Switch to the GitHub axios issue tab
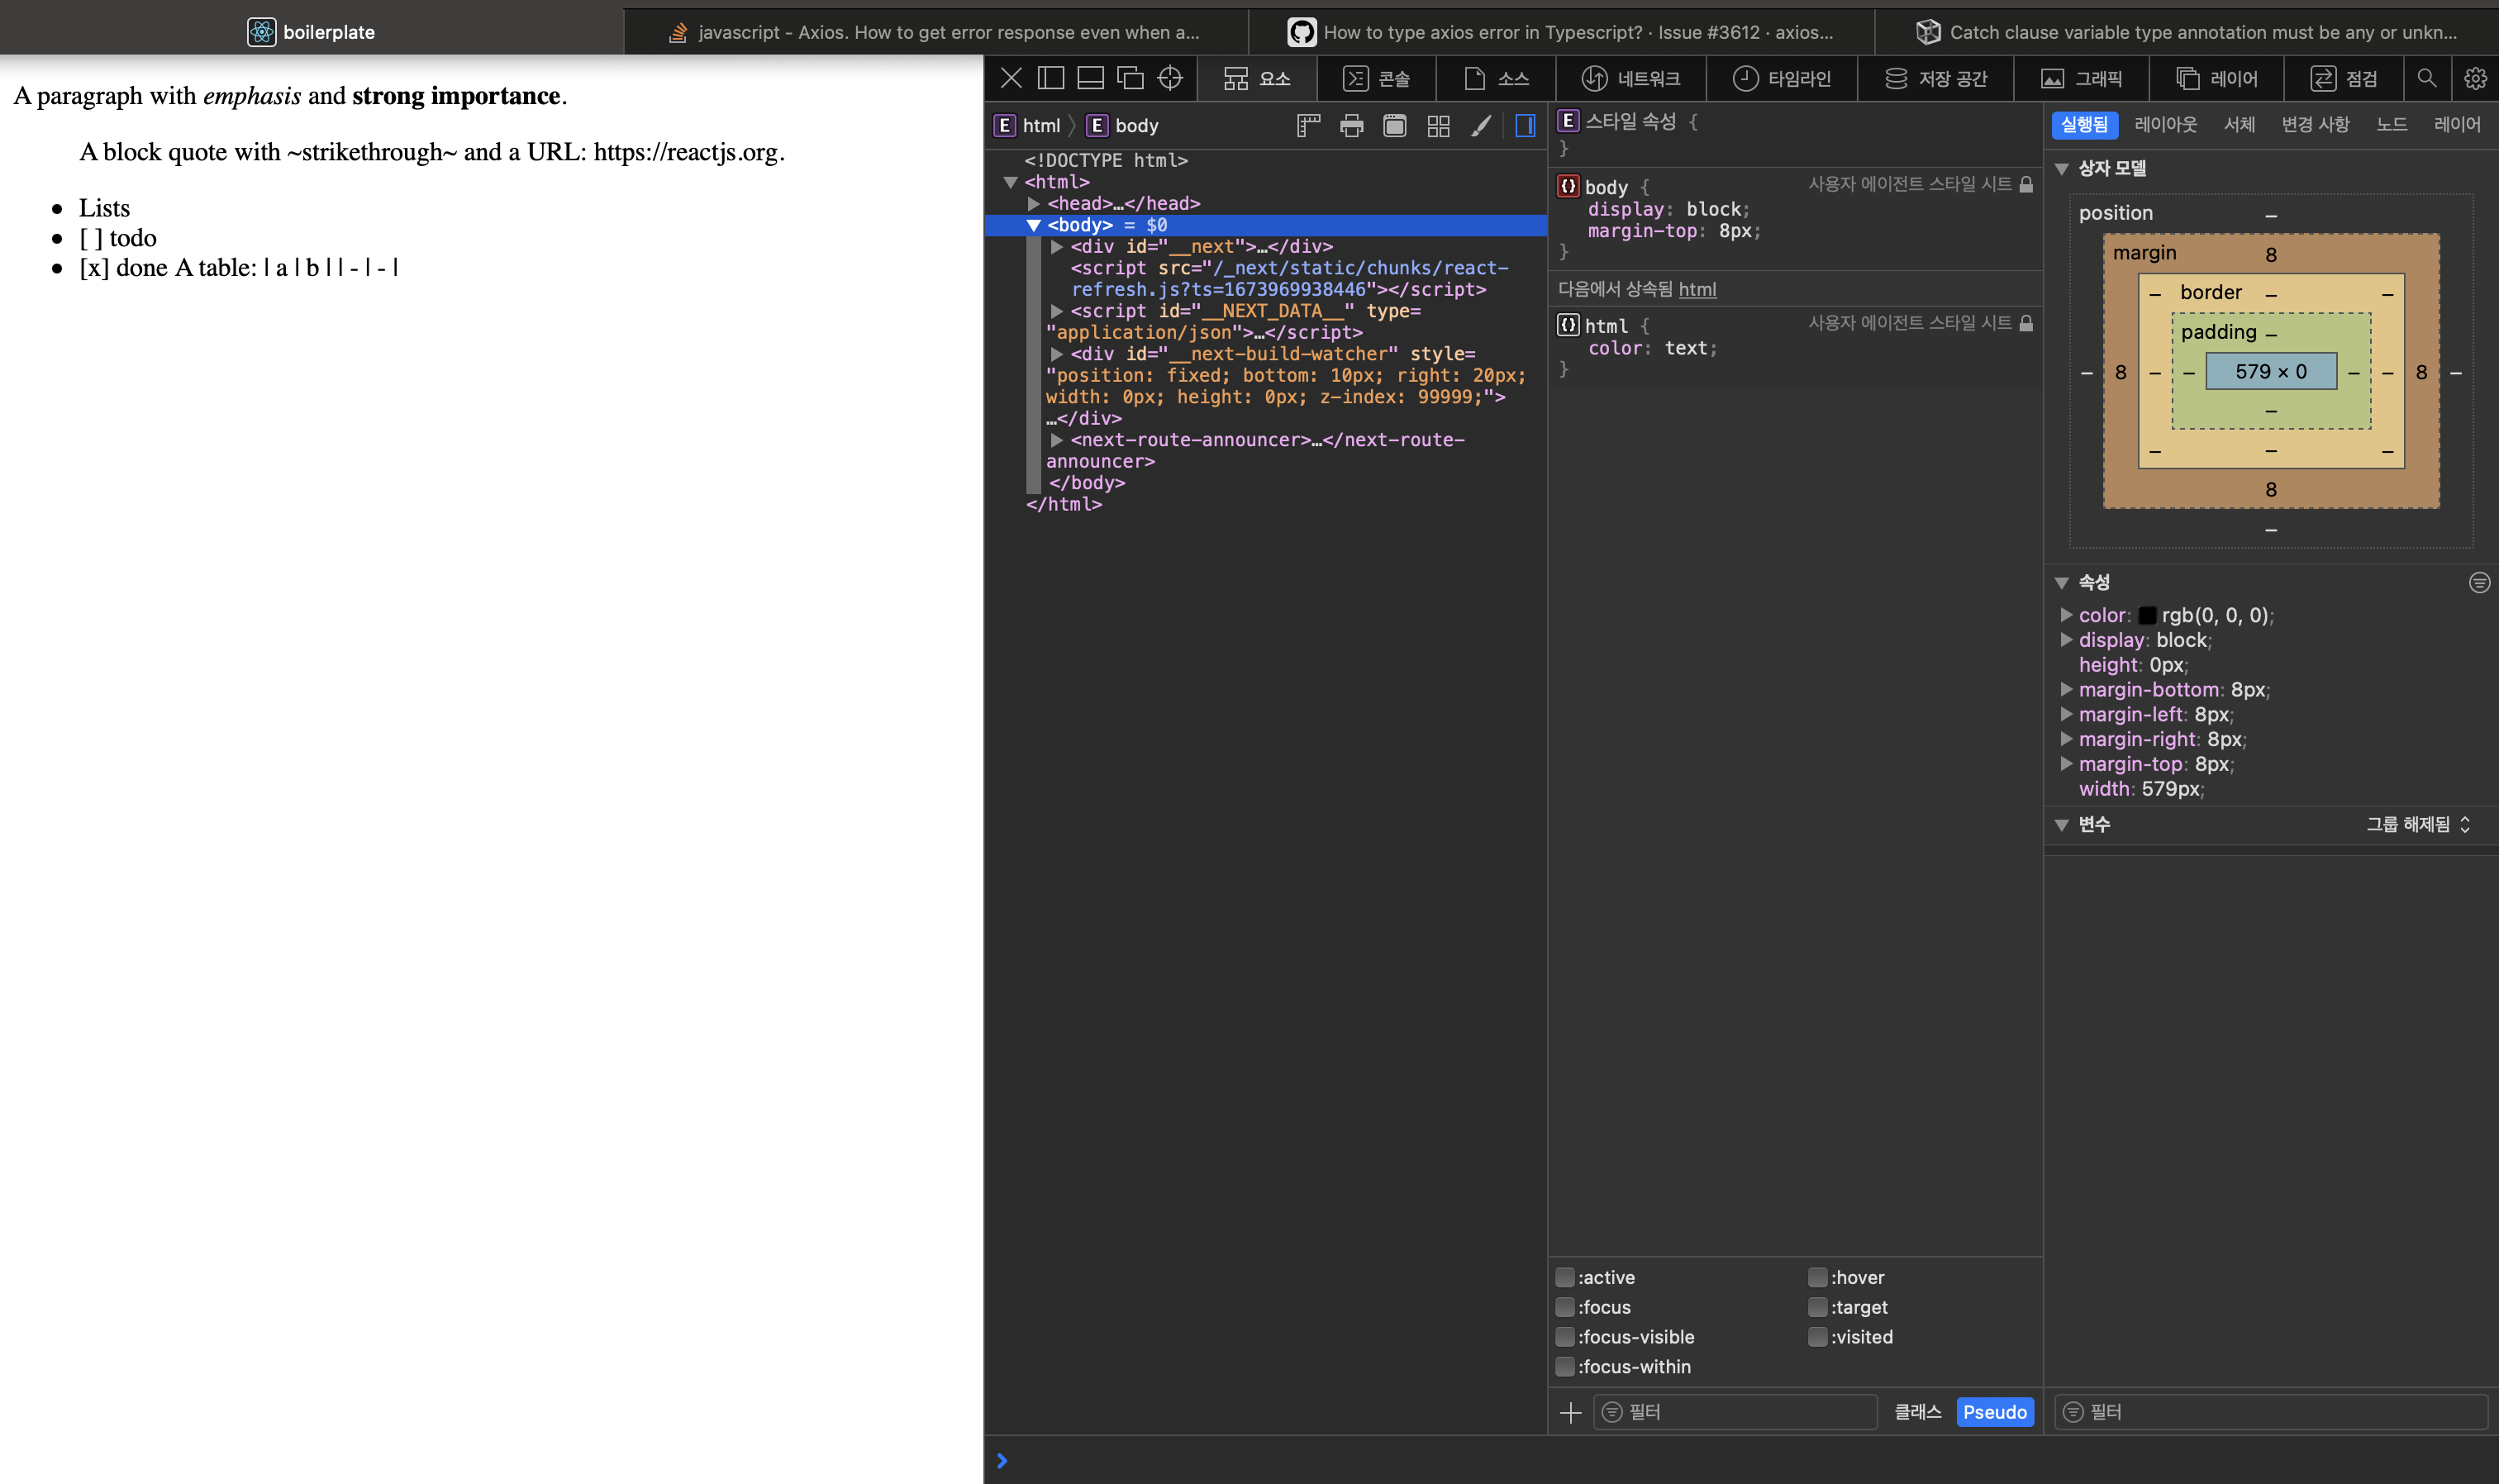Image resolution: width=2499 pixels, height=1484 pixels. coord(1561,32)
